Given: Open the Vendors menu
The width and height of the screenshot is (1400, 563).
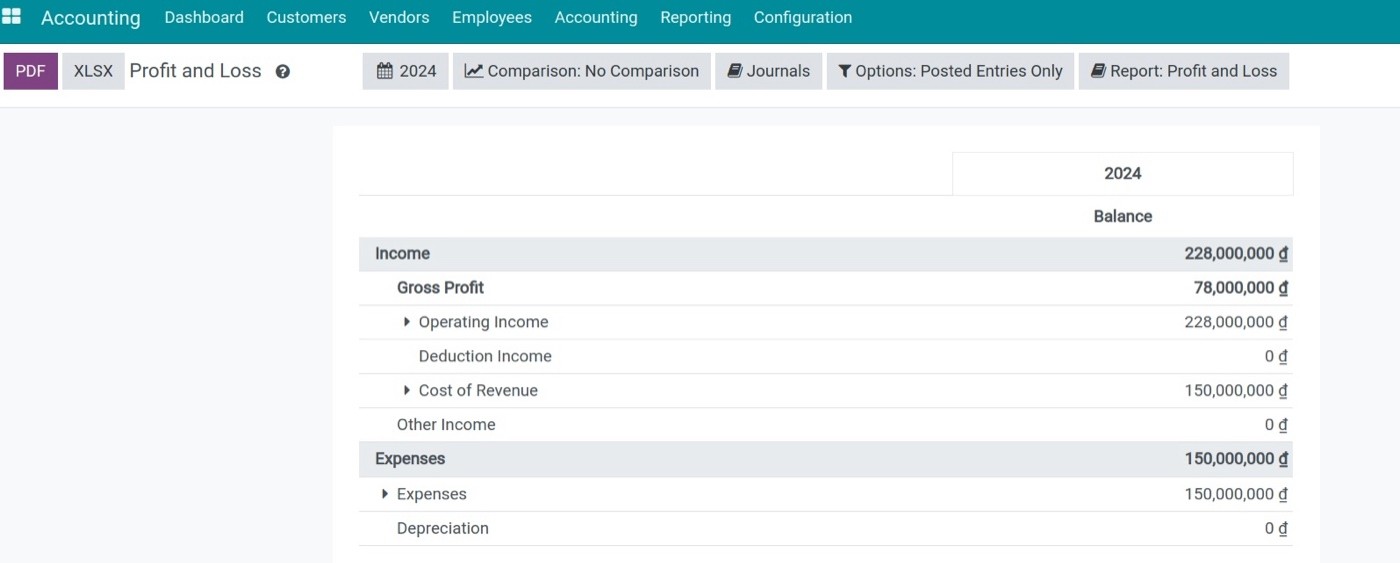Looking at the screenshot, I should [x=399, y=17].
